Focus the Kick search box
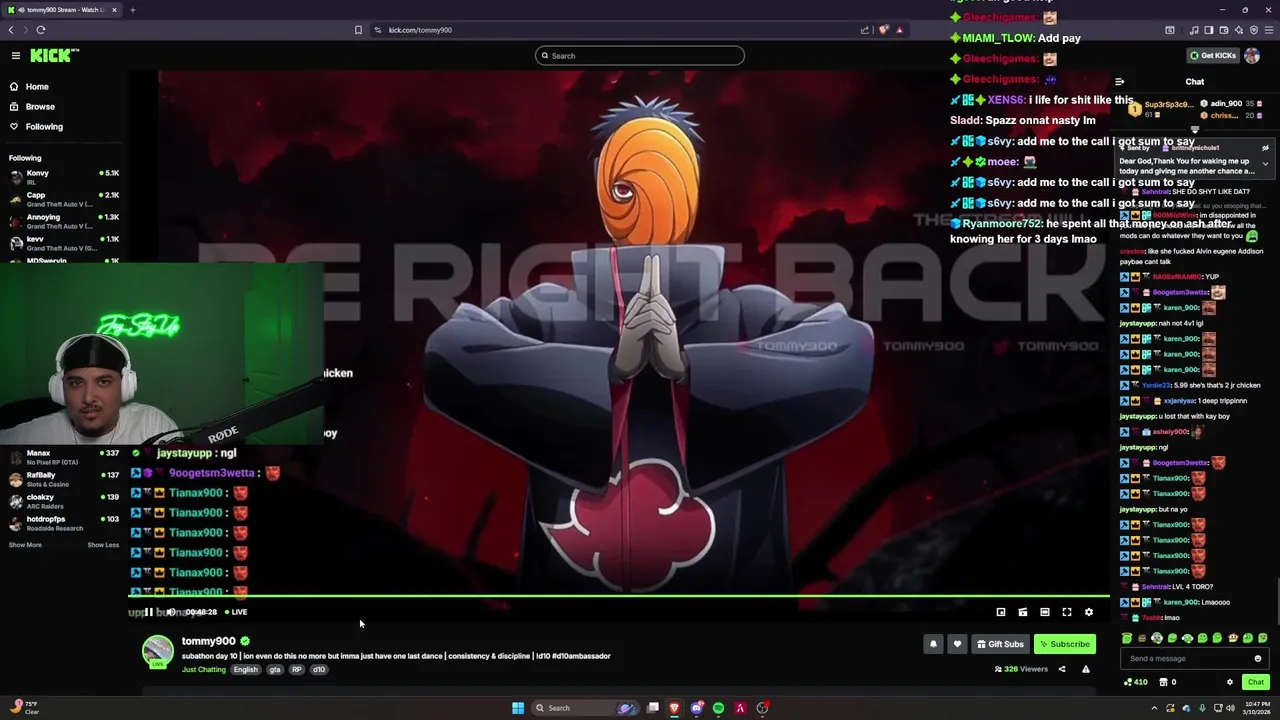Screen dimensions: 1280x720 click(x=640, y=56)
